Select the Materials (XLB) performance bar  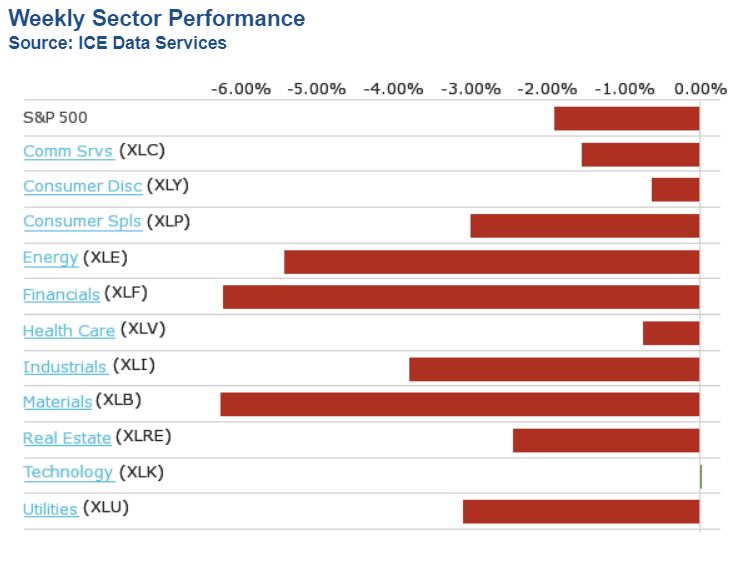pos(459,404)
